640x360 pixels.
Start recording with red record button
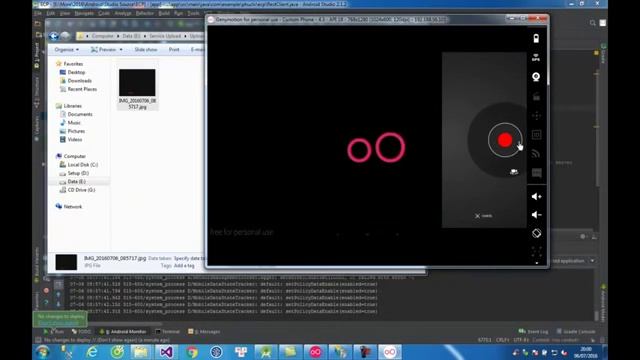click(x=505, y=140)
